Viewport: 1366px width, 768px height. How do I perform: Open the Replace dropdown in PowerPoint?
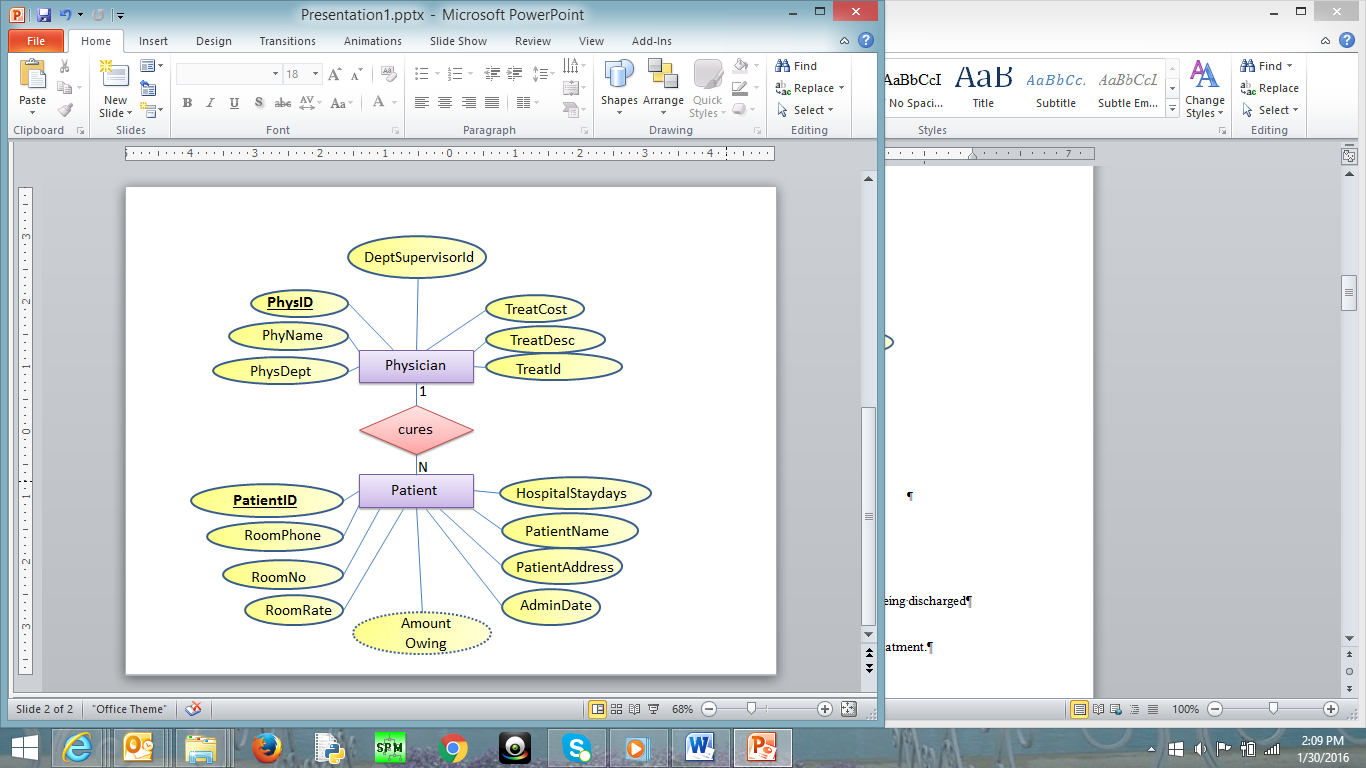click(841, 88)
